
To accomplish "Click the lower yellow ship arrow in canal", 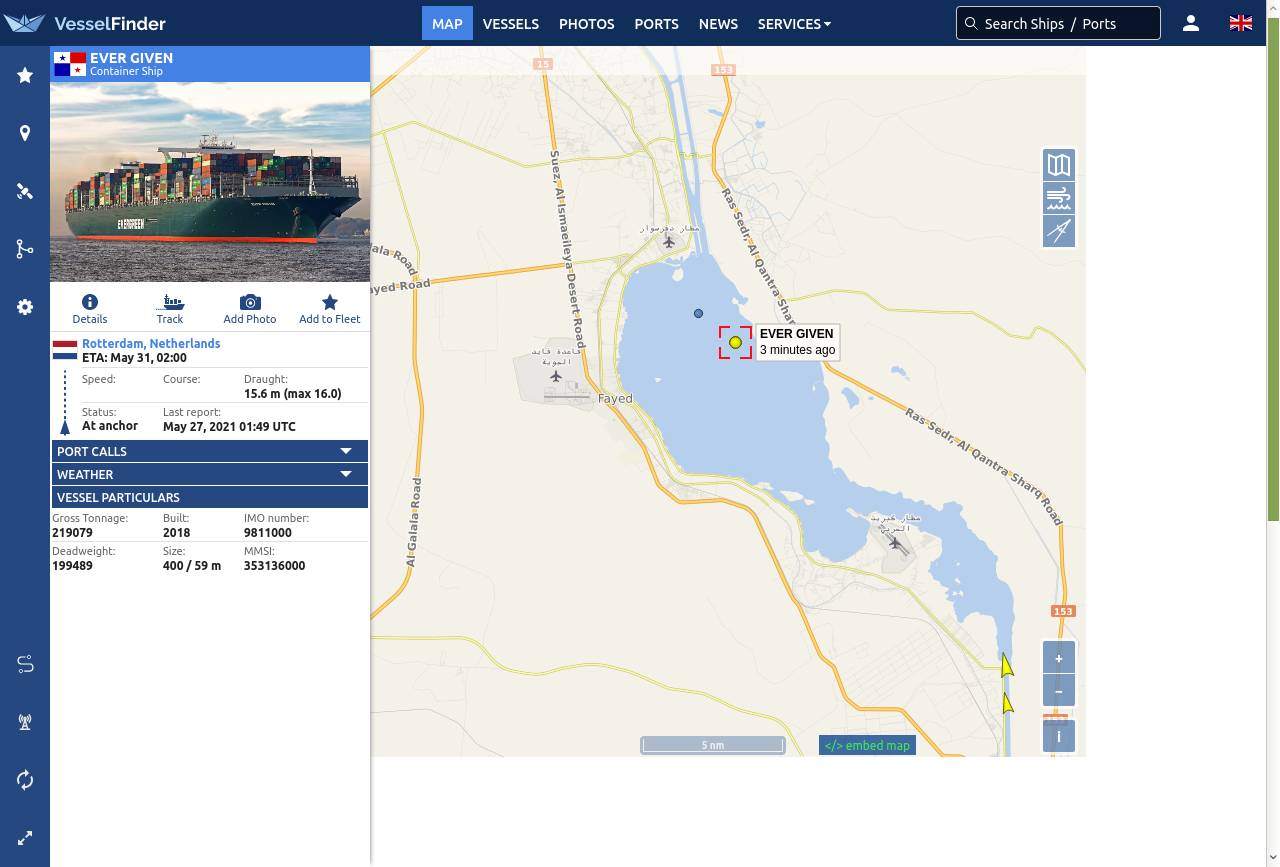I will click(1008, 703).
